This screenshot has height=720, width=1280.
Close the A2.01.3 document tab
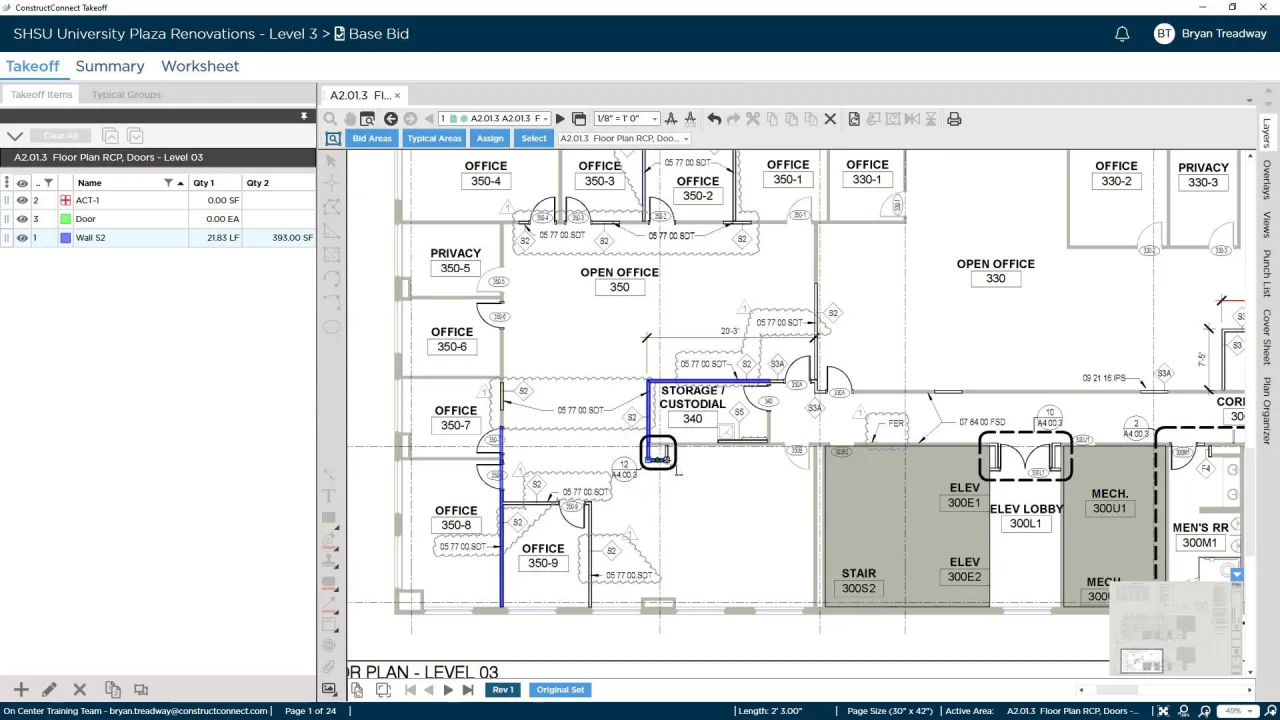[x=397, y=96]
